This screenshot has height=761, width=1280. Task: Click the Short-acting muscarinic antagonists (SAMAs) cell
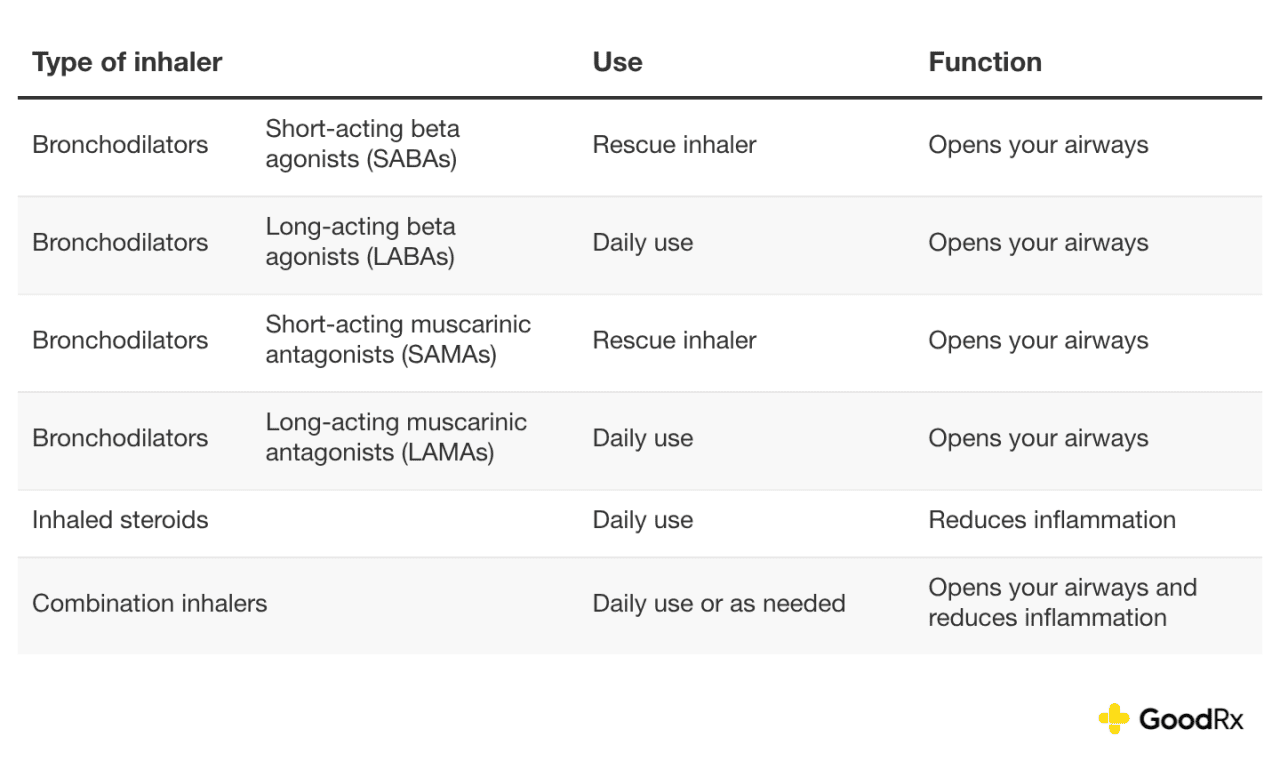click(398, 340)
